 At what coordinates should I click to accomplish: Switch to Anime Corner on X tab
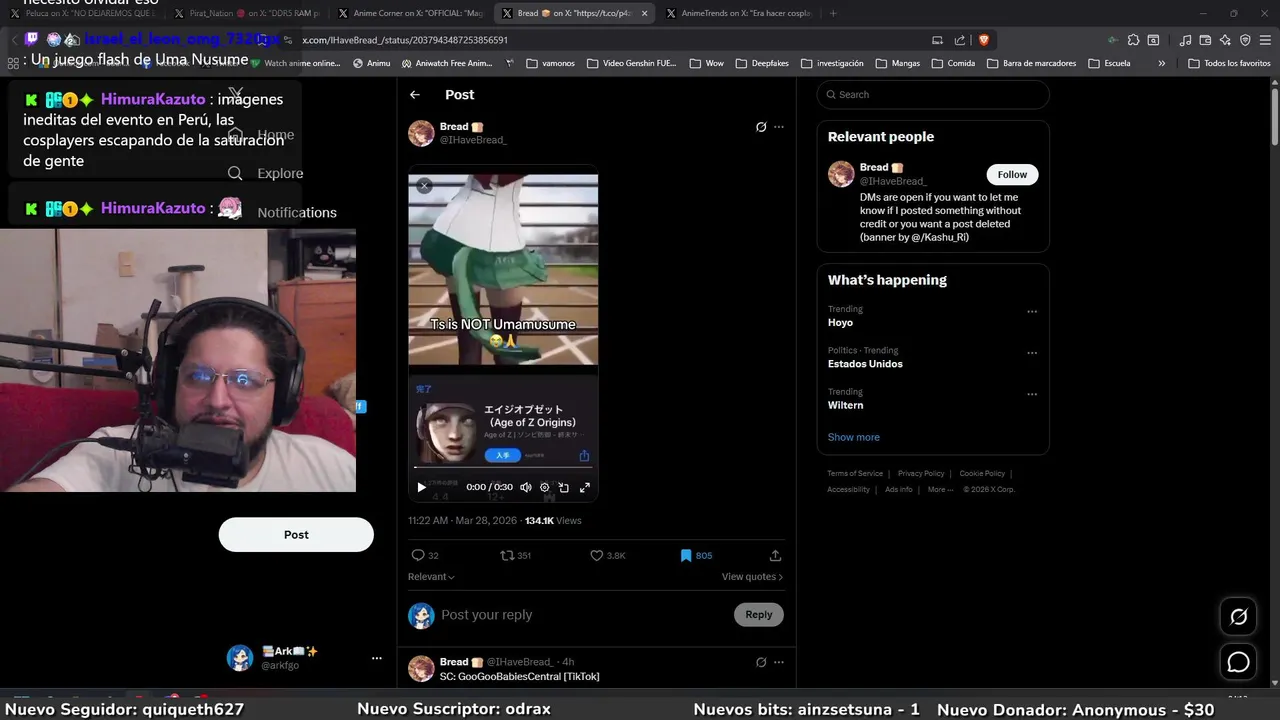(409, 13)
